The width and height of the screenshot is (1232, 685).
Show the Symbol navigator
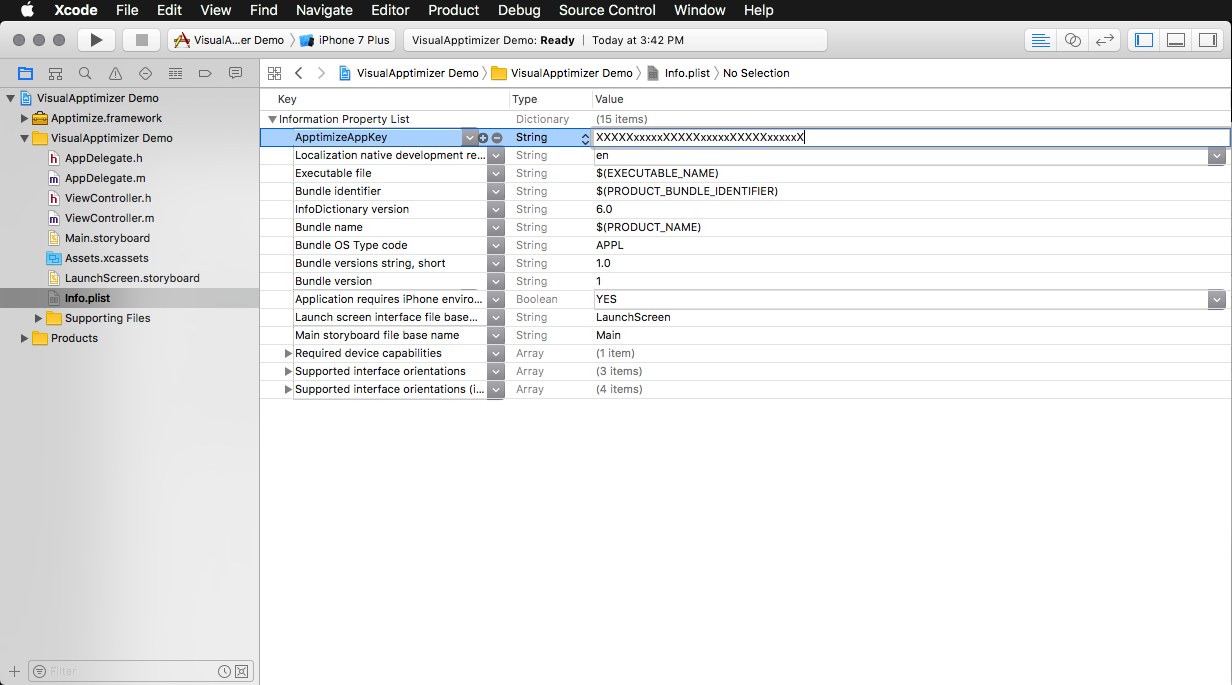pos(56,73)
